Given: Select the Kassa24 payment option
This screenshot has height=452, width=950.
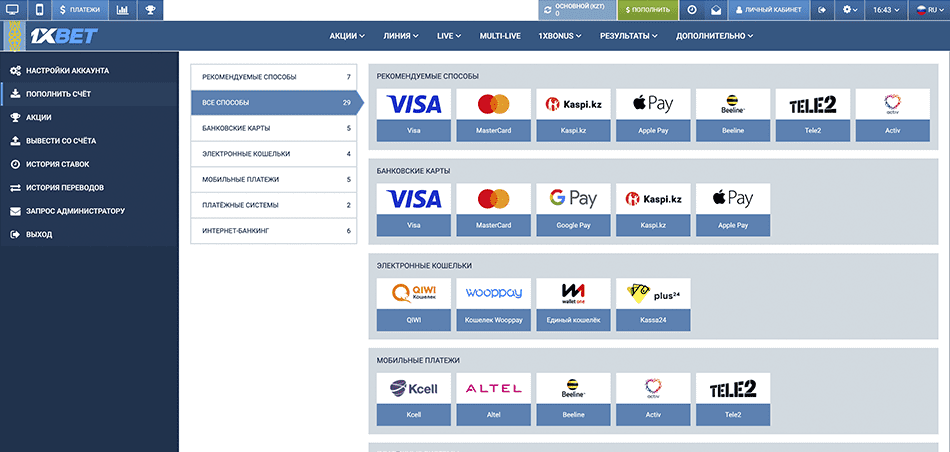Looking at the screenshot, I should [x=653, y=304].
